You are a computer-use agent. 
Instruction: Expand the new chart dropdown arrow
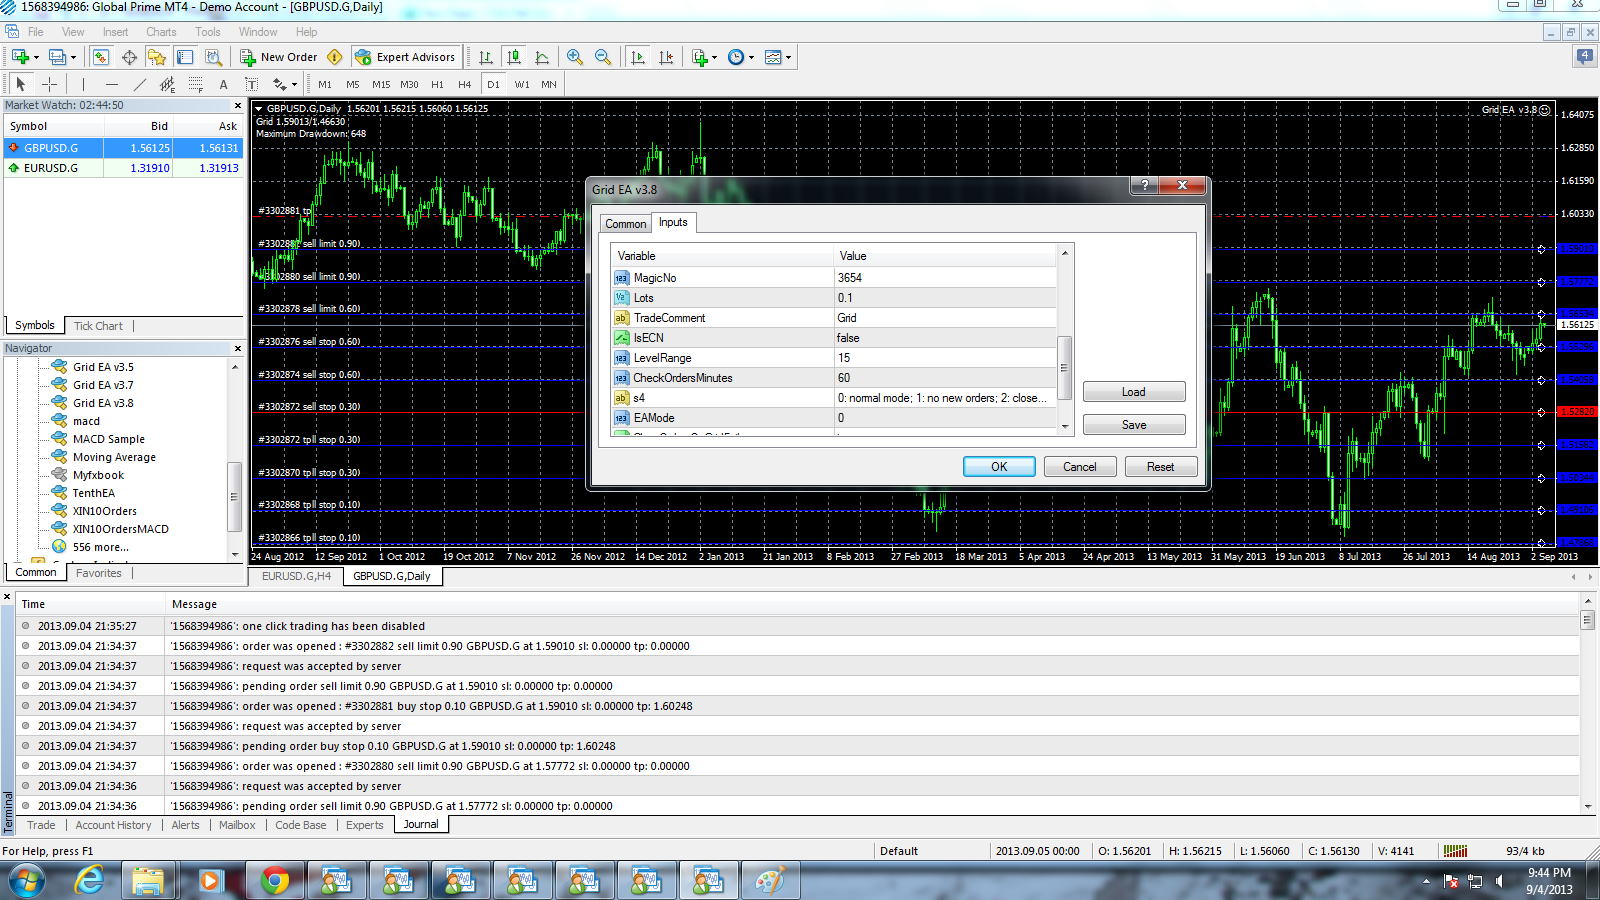pos(36,57)
